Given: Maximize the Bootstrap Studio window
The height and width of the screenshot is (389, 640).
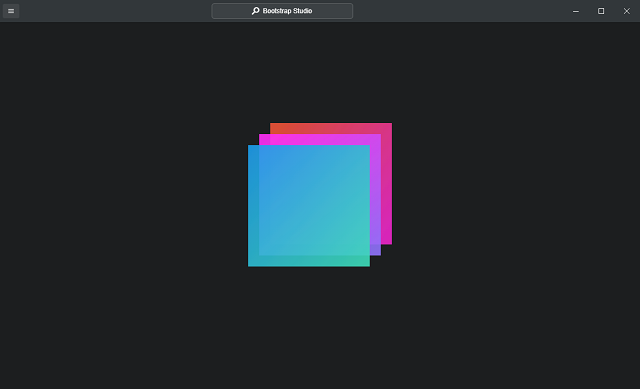Looking at the screenshot, I should click(601, 11).
